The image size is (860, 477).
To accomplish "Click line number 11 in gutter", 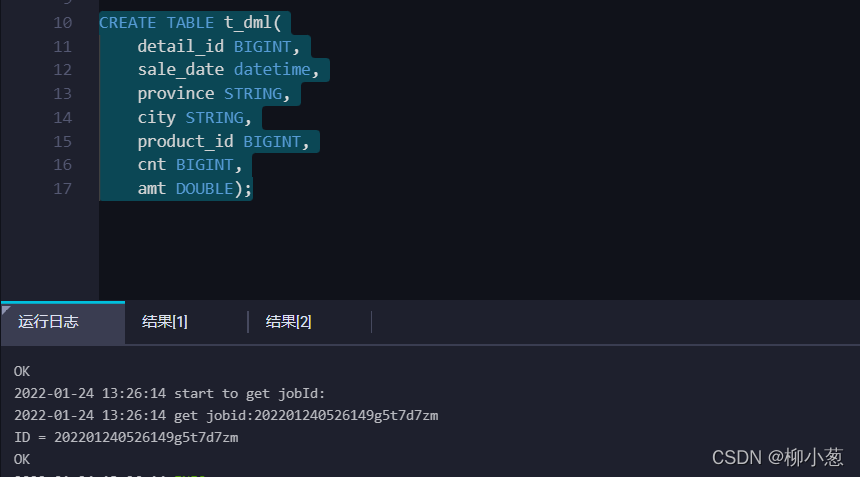I will coord(63,47).
